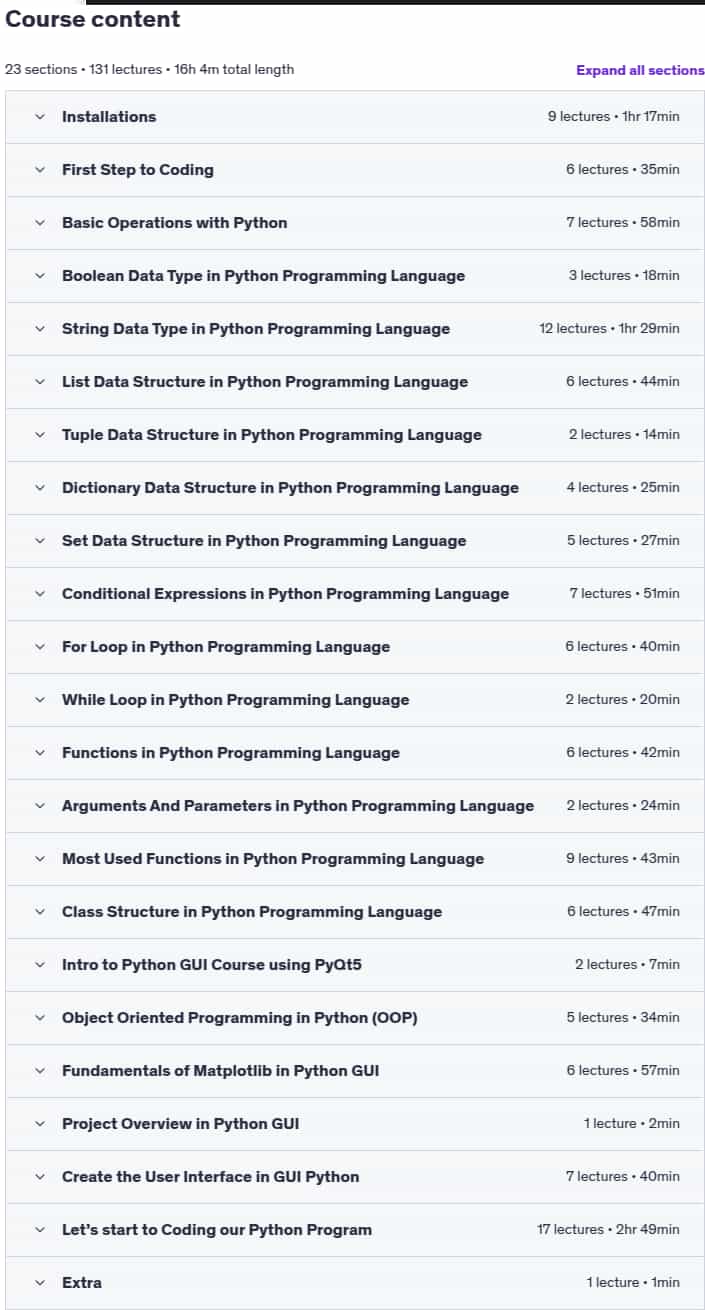This screenshot has width=705, height=1310.
Task: Click the 23 sections summary text
Action: [x=150, y=70]
